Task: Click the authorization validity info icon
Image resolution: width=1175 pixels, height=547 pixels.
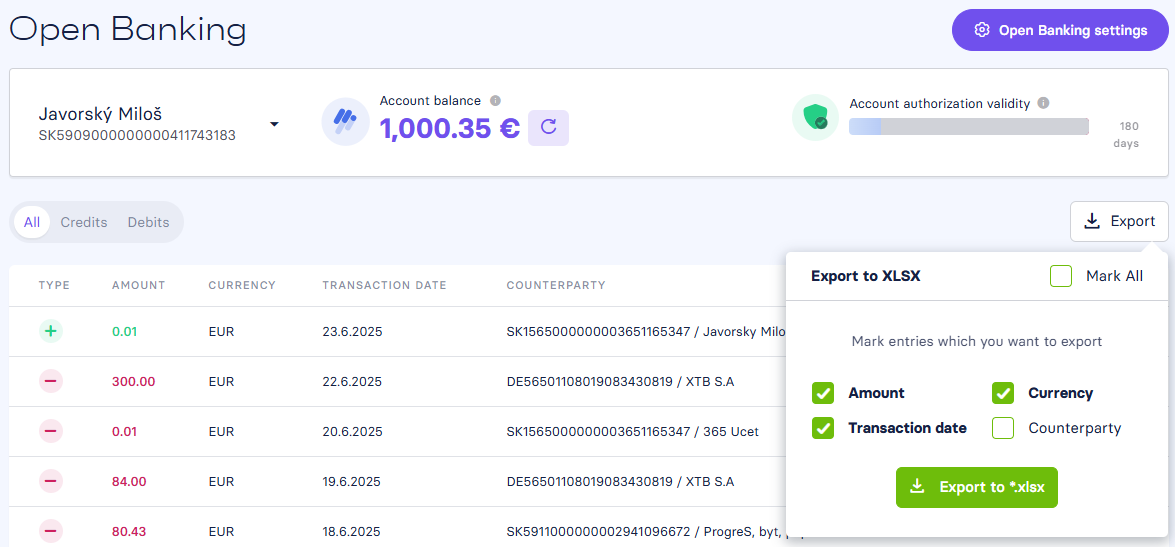Action: click(x=1043, y=103)
